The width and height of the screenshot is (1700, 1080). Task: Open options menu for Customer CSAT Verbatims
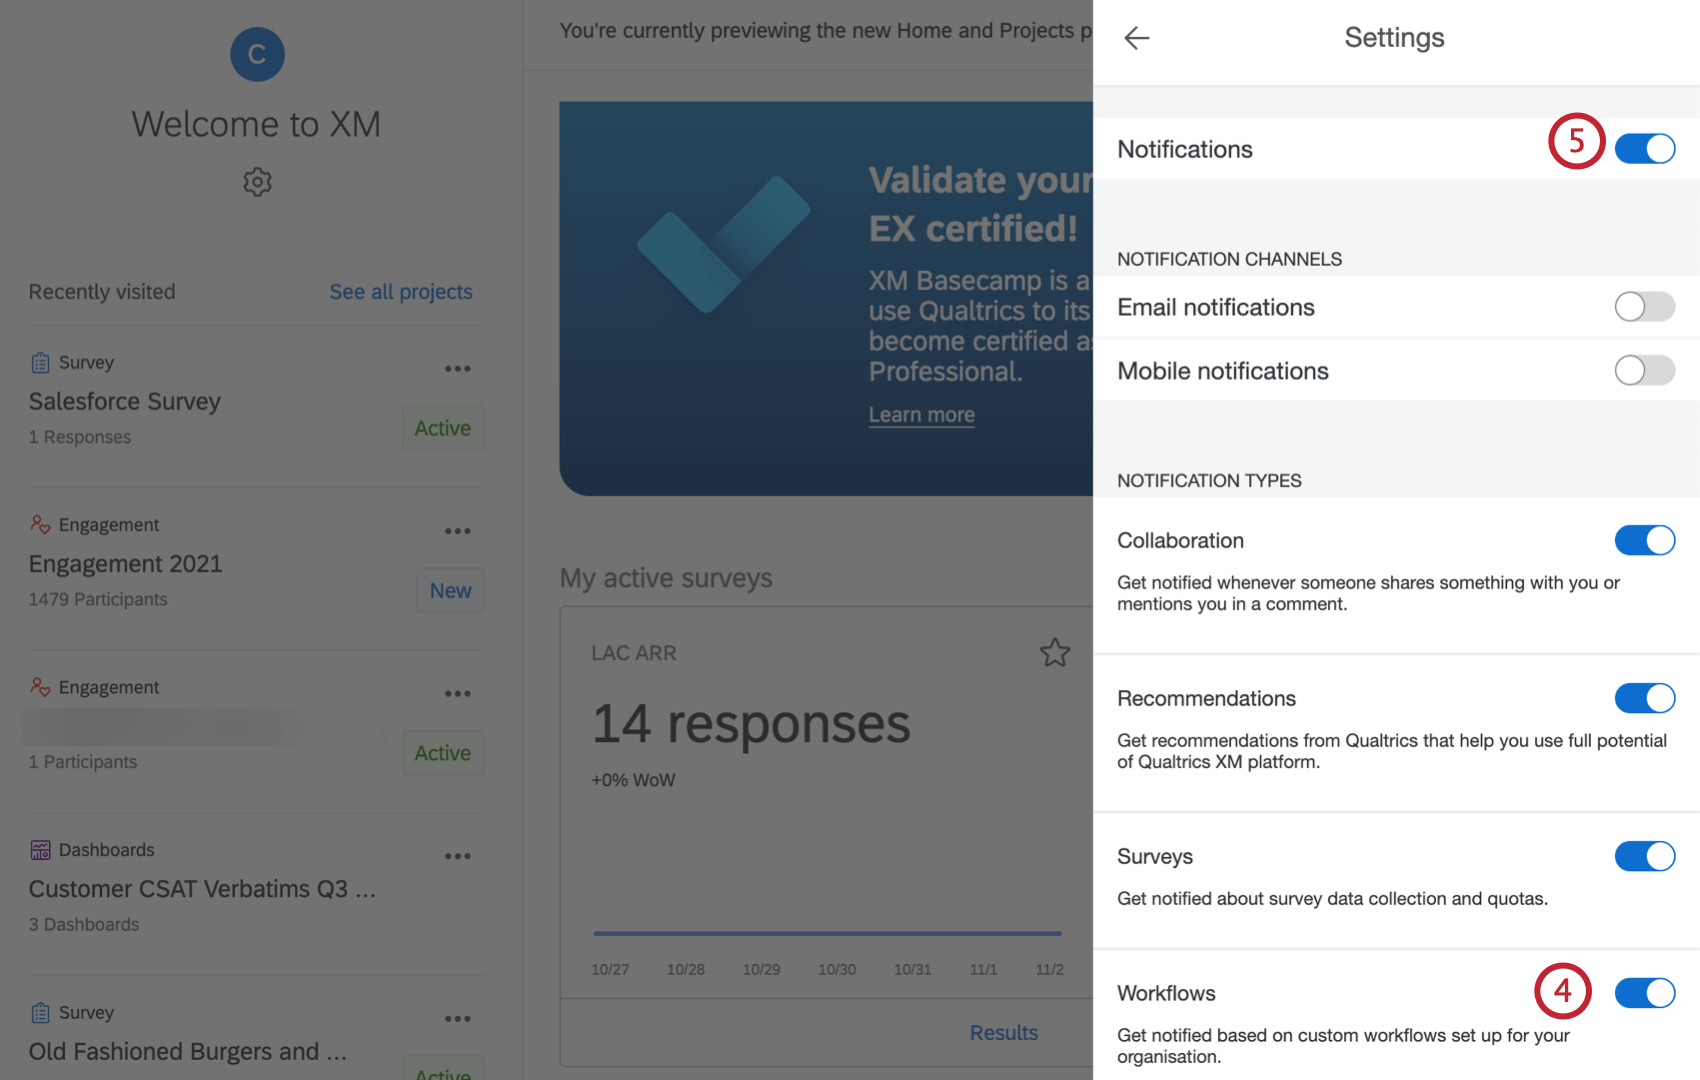point(458,855)
